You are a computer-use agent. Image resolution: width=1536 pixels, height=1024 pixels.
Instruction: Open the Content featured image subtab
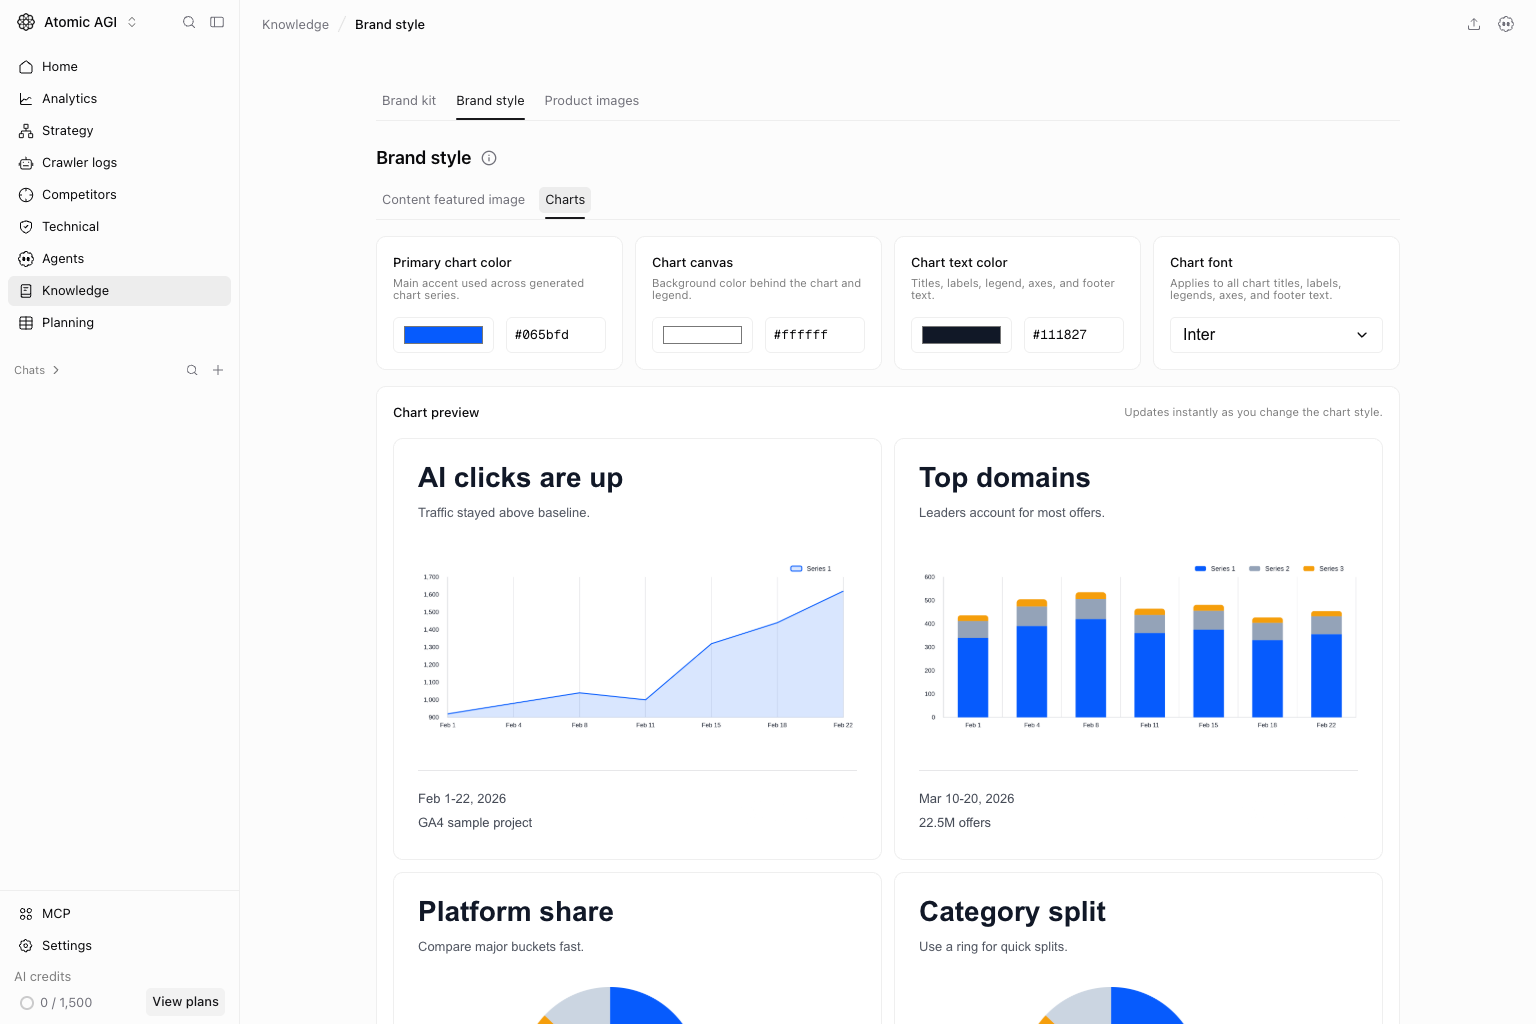(453, 200)
